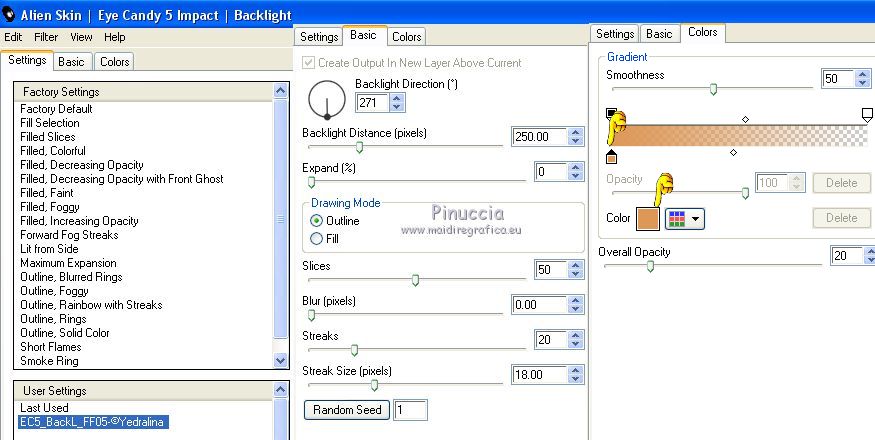Click the Backlight Distance value field

click(540, 137)
